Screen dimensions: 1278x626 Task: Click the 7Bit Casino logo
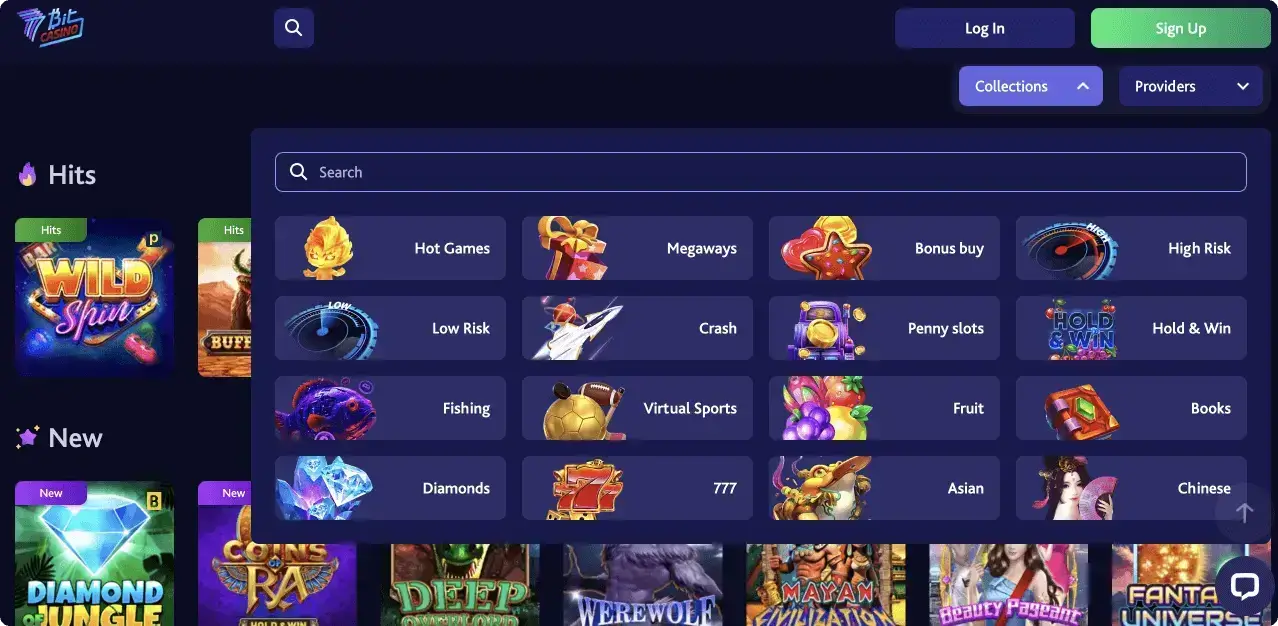click(50, 27)
